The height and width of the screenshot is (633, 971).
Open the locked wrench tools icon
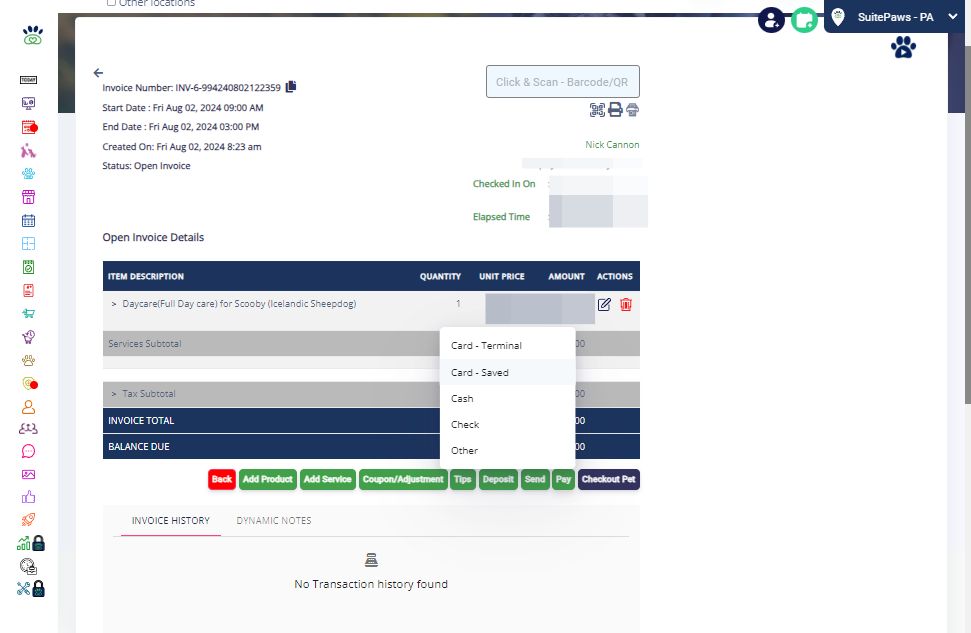pos(31,588)
